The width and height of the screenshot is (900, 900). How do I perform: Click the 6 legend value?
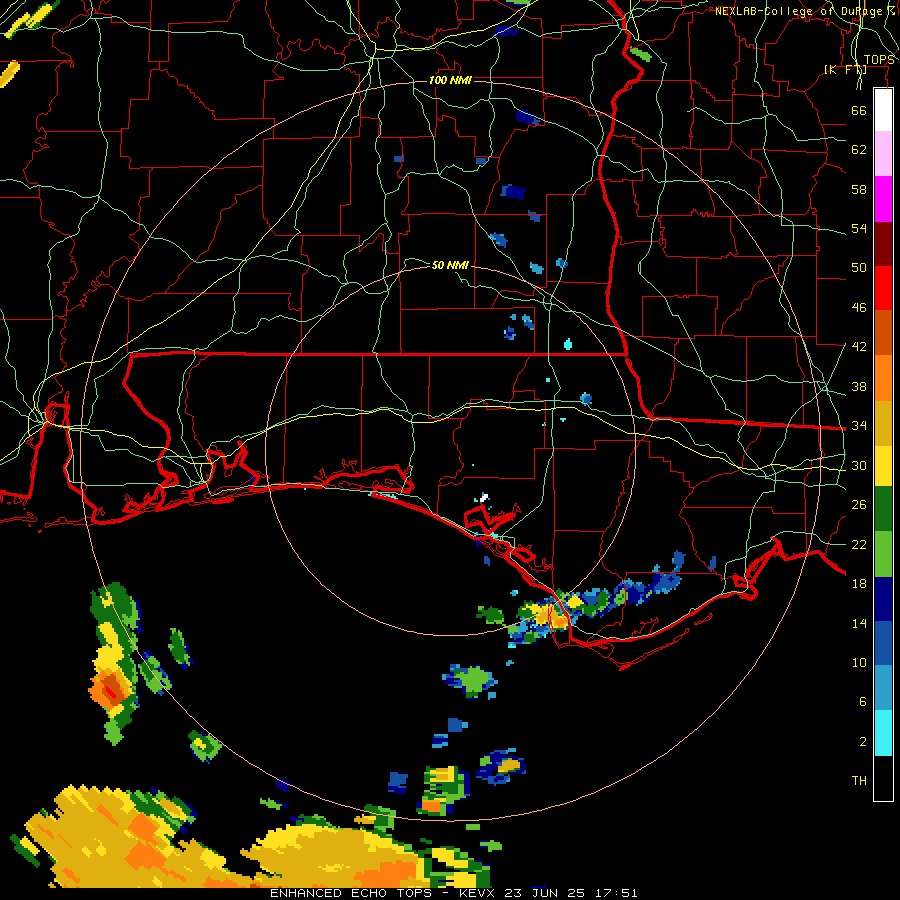tap(862, 701)
